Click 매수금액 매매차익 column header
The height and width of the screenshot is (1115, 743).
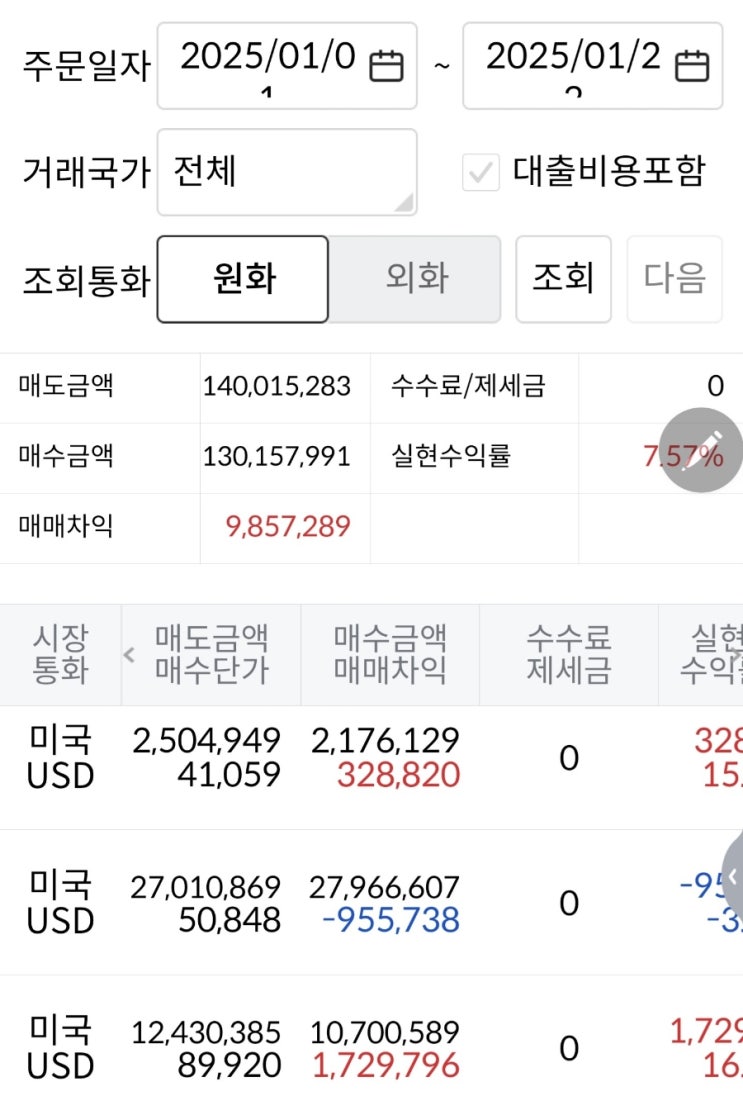[390, 654]
